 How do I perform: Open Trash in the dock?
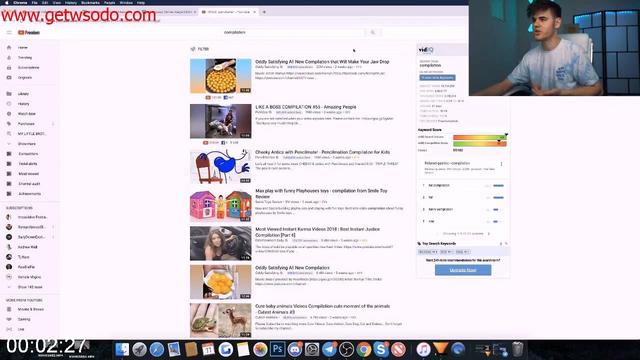518,349
